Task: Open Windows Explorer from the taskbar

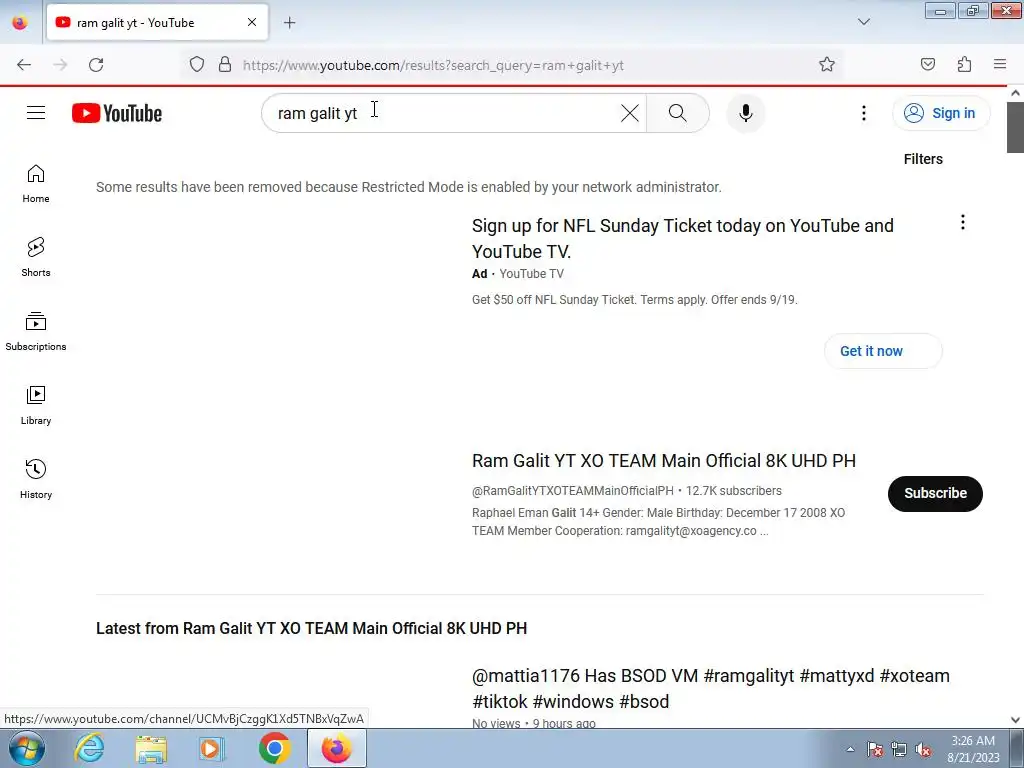Action: pos(151,748)
